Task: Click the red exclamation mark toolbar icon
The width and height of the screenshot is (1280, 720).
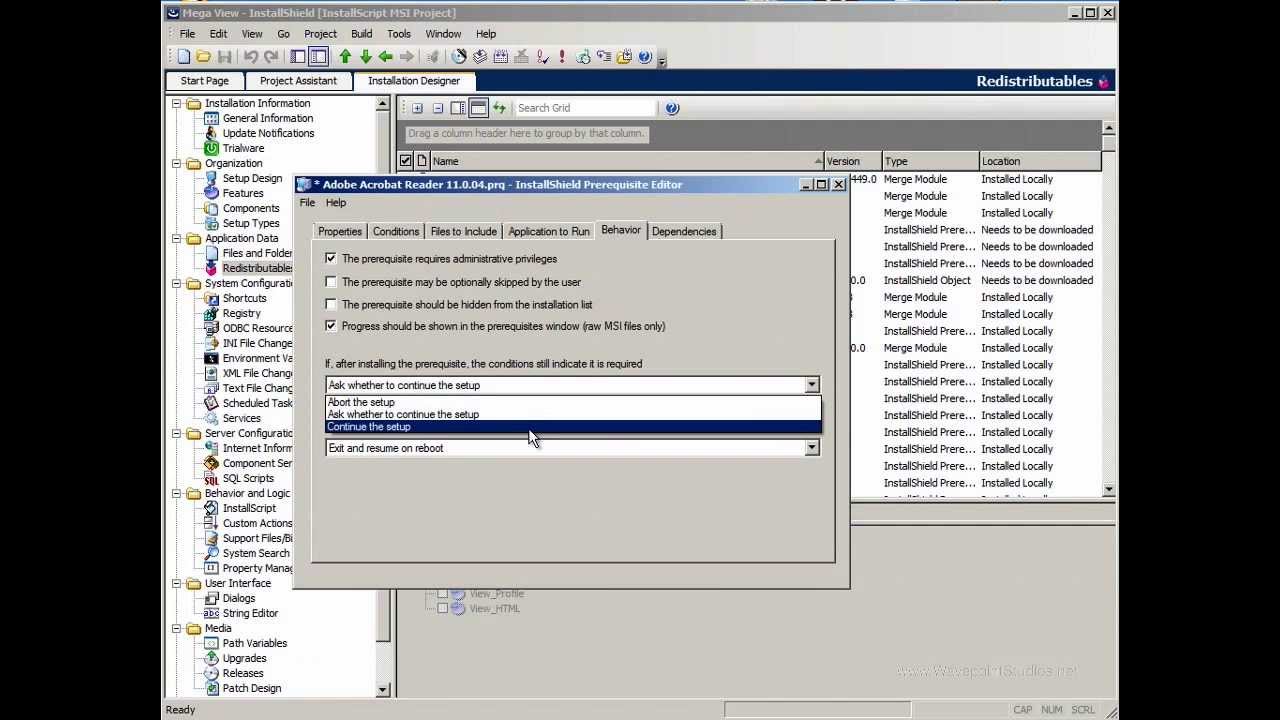Action: coord(562,57)
